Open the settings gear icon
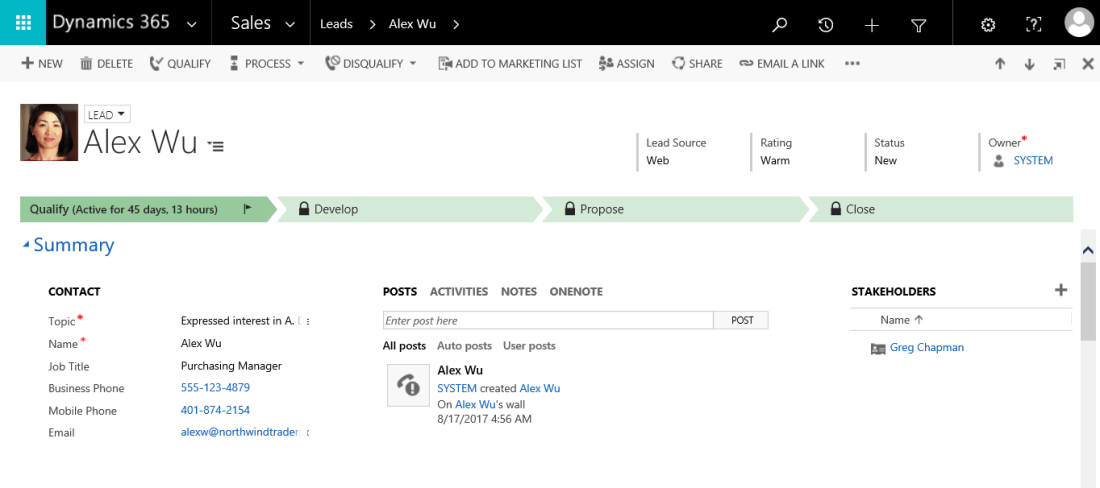Viewport: 1100px width, 488px height. tap(988, 25)
